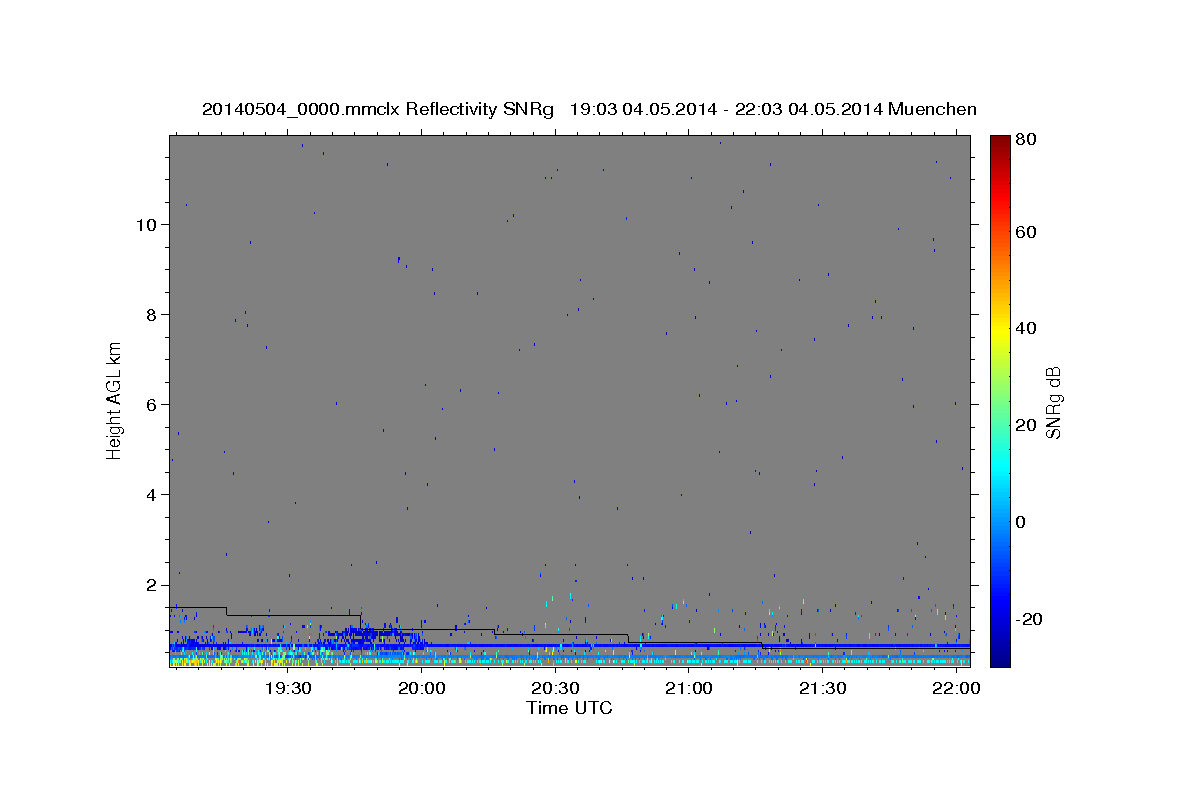Screen dimensions: 1200x800
Task: Click the 'SNRg dB' colorbar label
Action: (1053, 402)
